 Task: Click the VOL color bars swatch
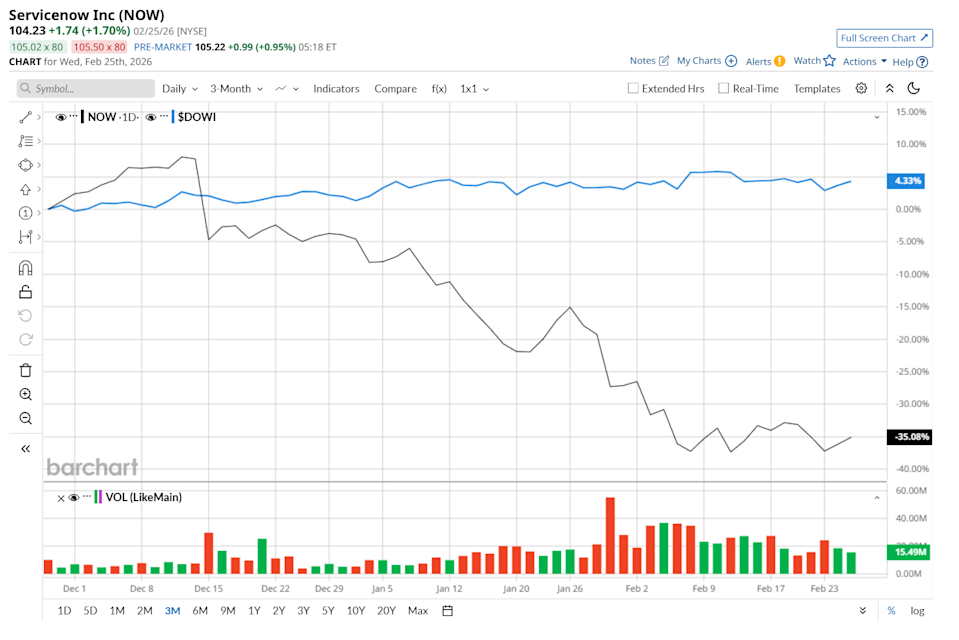tap(98, 497)
